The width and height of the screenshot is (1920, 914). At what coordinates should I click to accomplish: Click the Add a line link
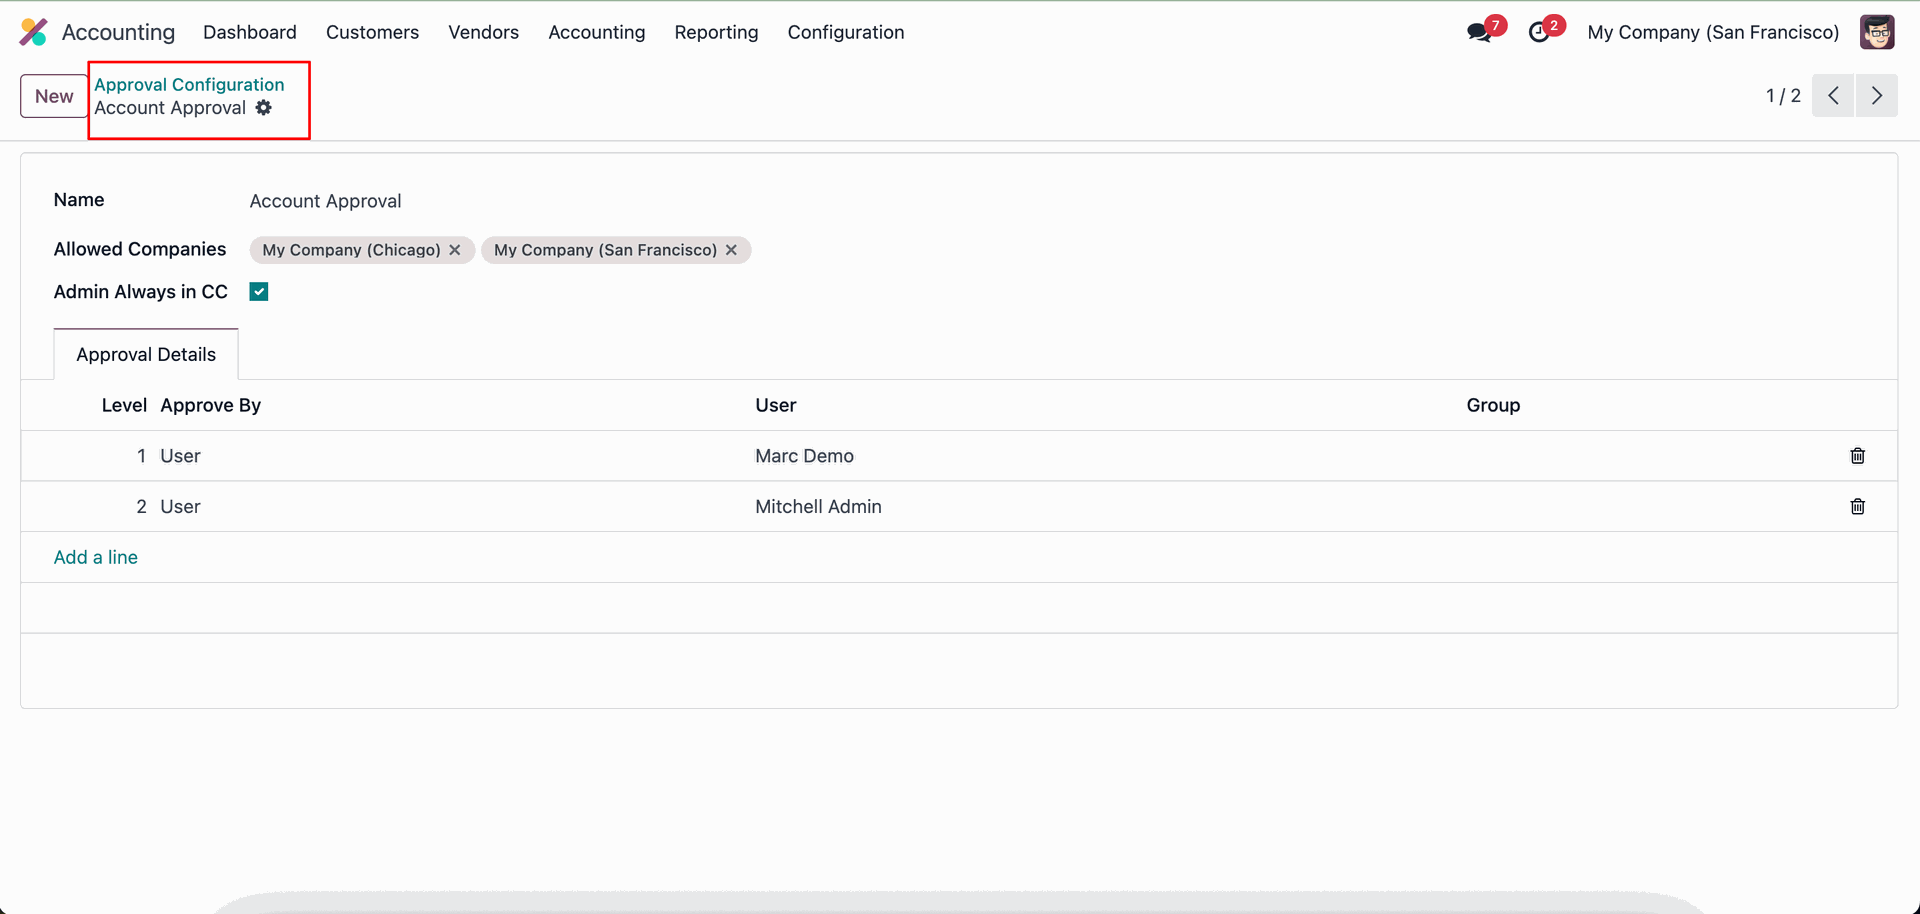pos(96,558)
